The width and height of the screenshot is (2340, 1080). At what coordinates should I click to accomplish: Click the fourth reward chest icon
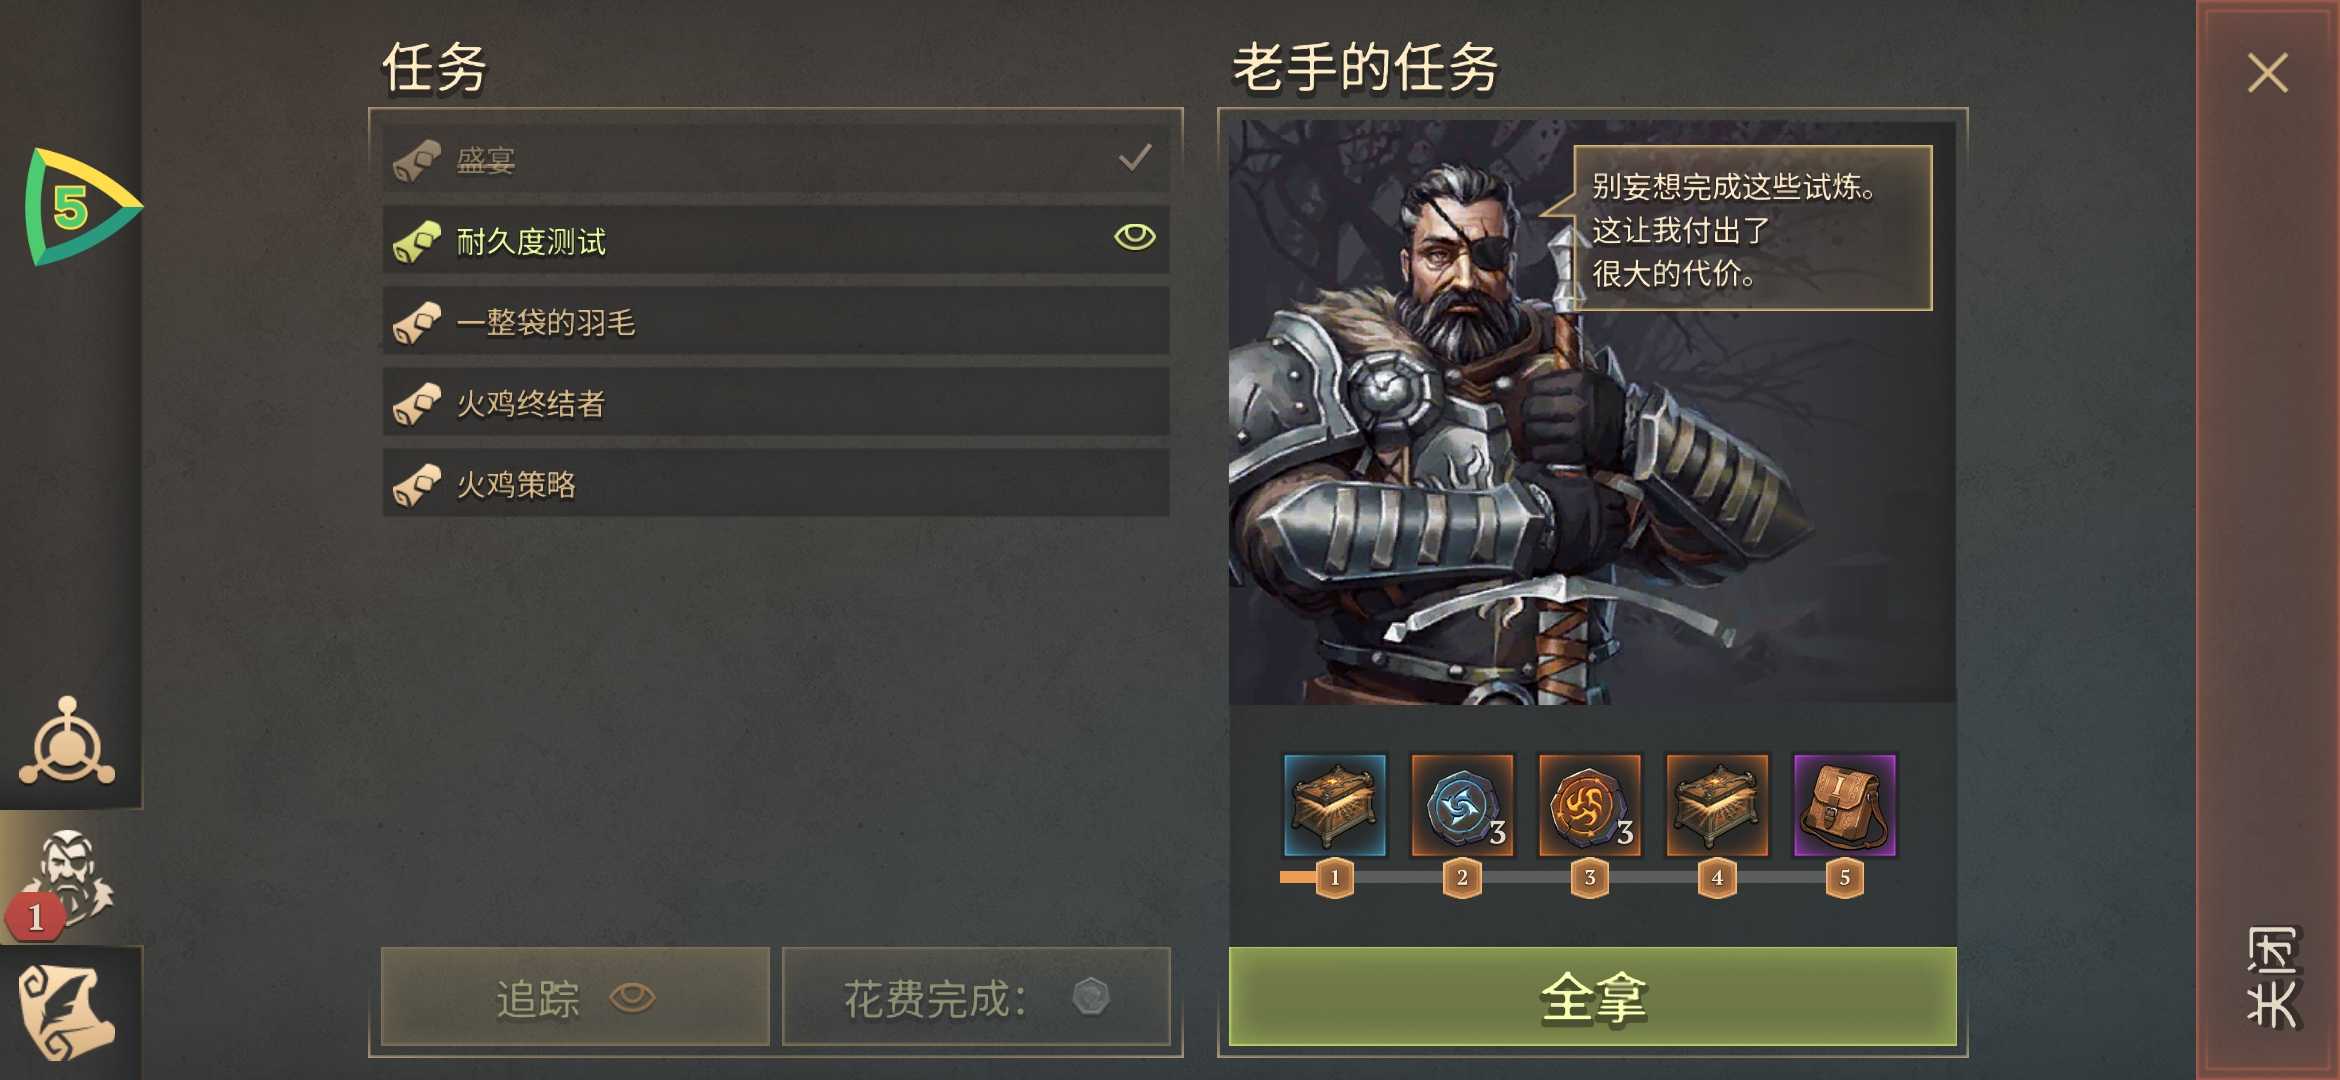tap(1717, 805)
